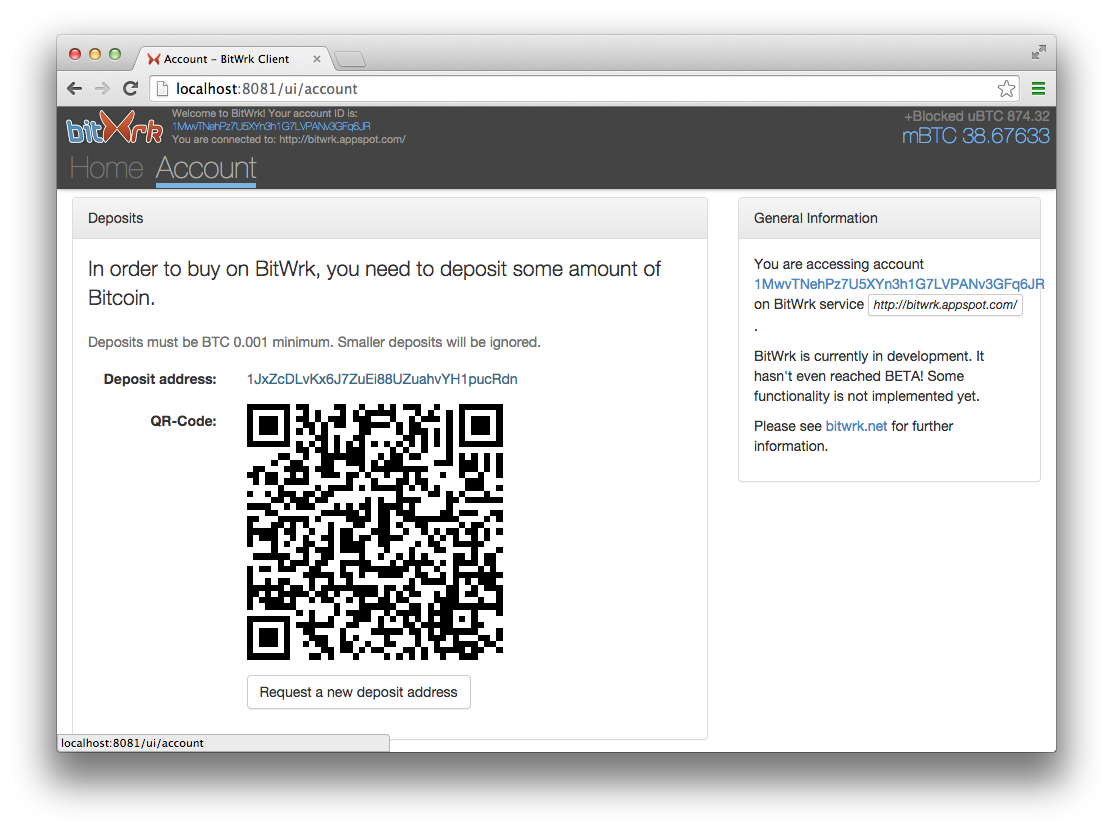The width and height of the screenshot is (1113, 831).
Task: Click the browser back arrow
Action: click(75, 89)
